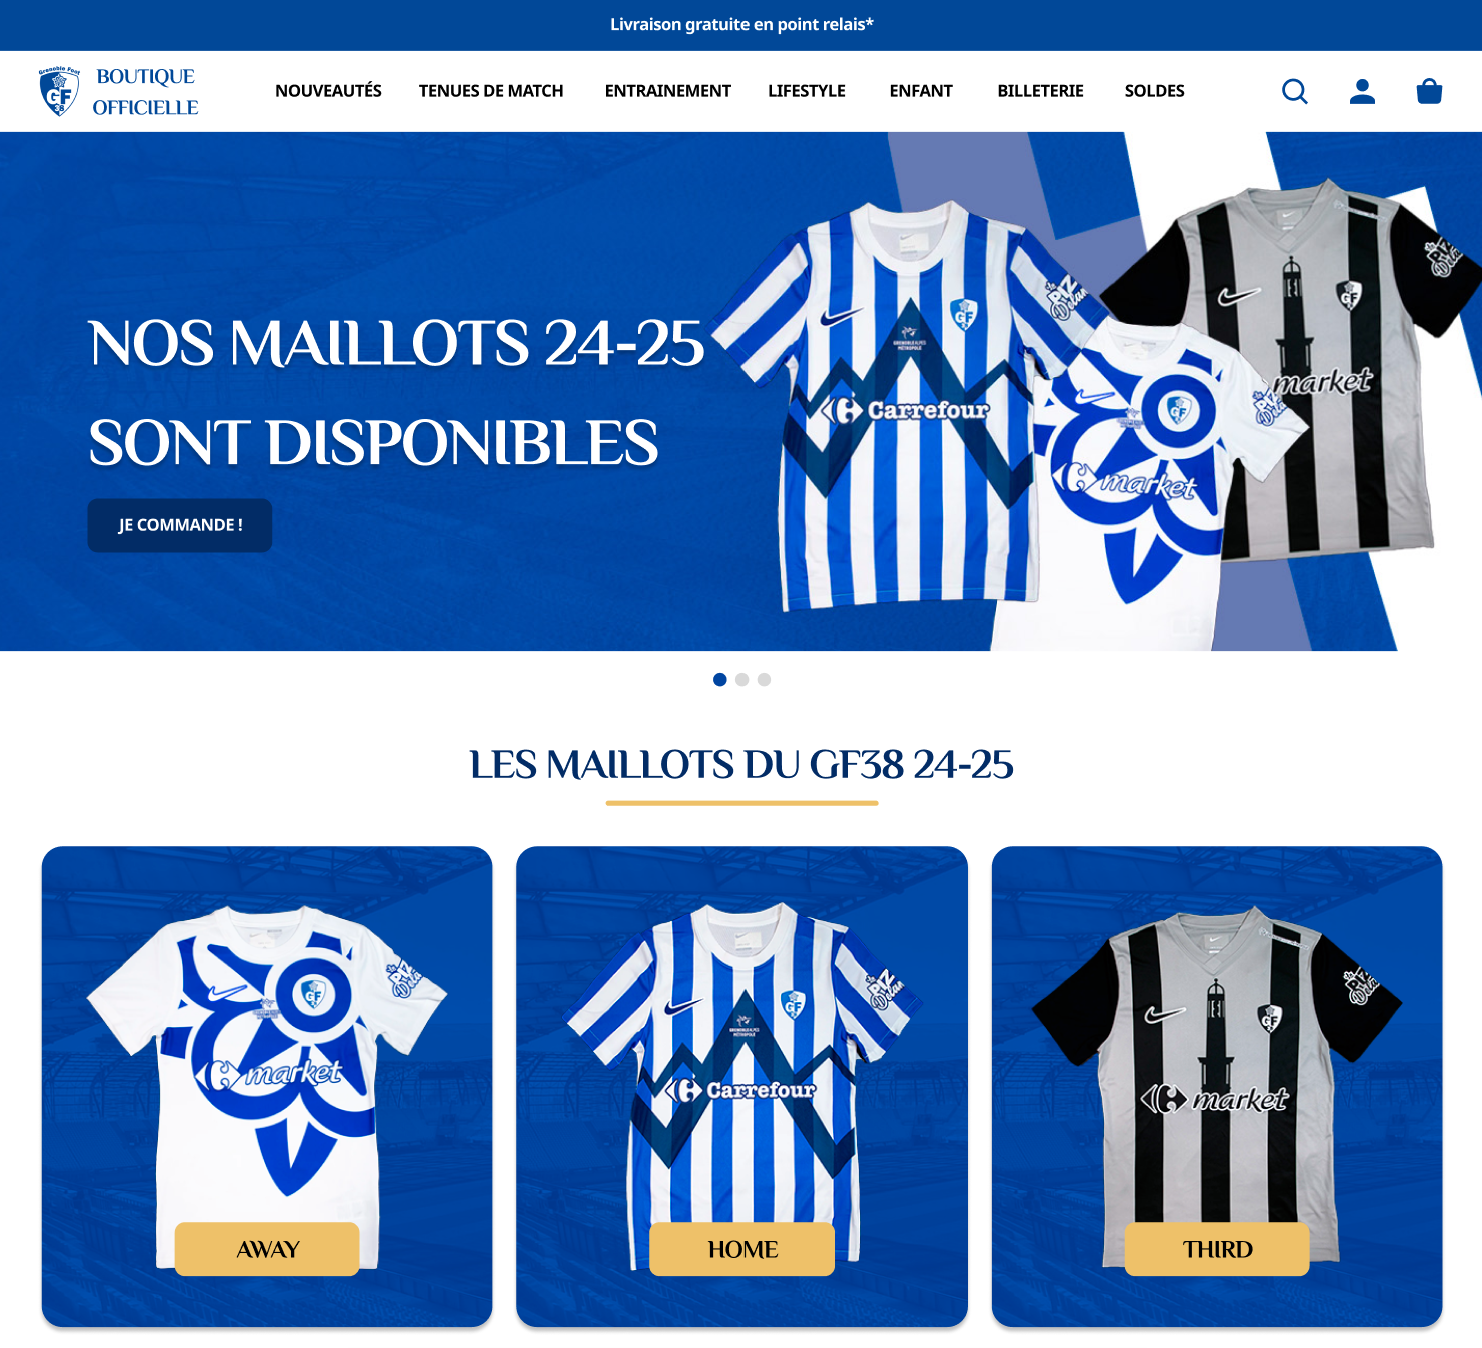Go to Boutique Officielle home link
The width and height of the screenshot is (1482, 1348).
point(145,92)
